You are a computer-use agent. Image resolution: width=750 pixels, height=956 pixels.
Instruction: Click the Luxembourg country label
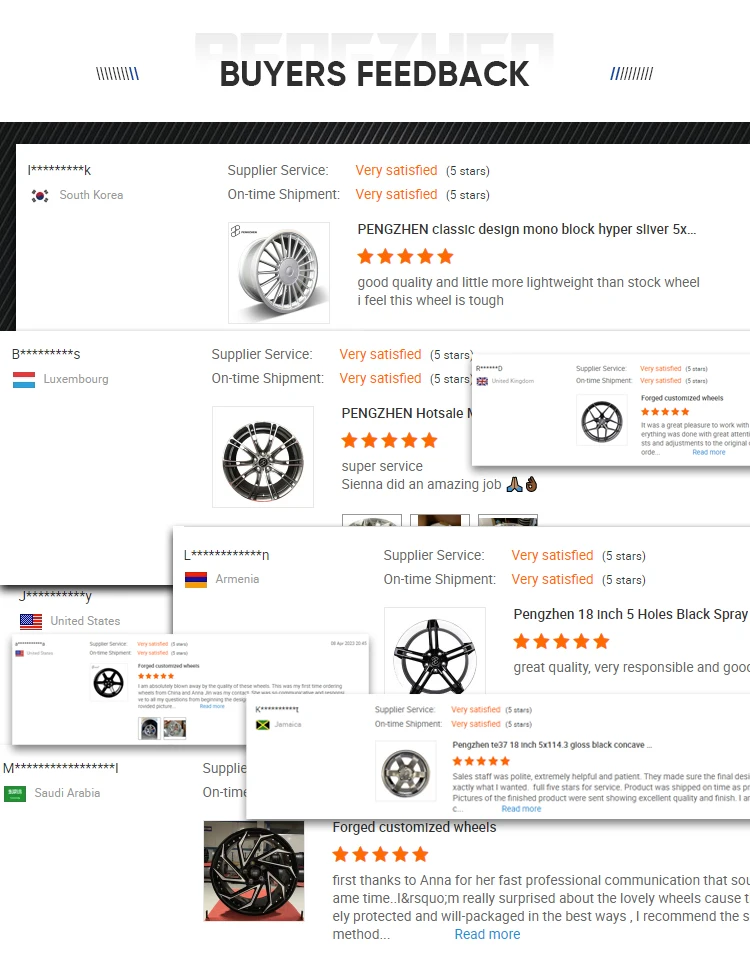pos(76,379)
